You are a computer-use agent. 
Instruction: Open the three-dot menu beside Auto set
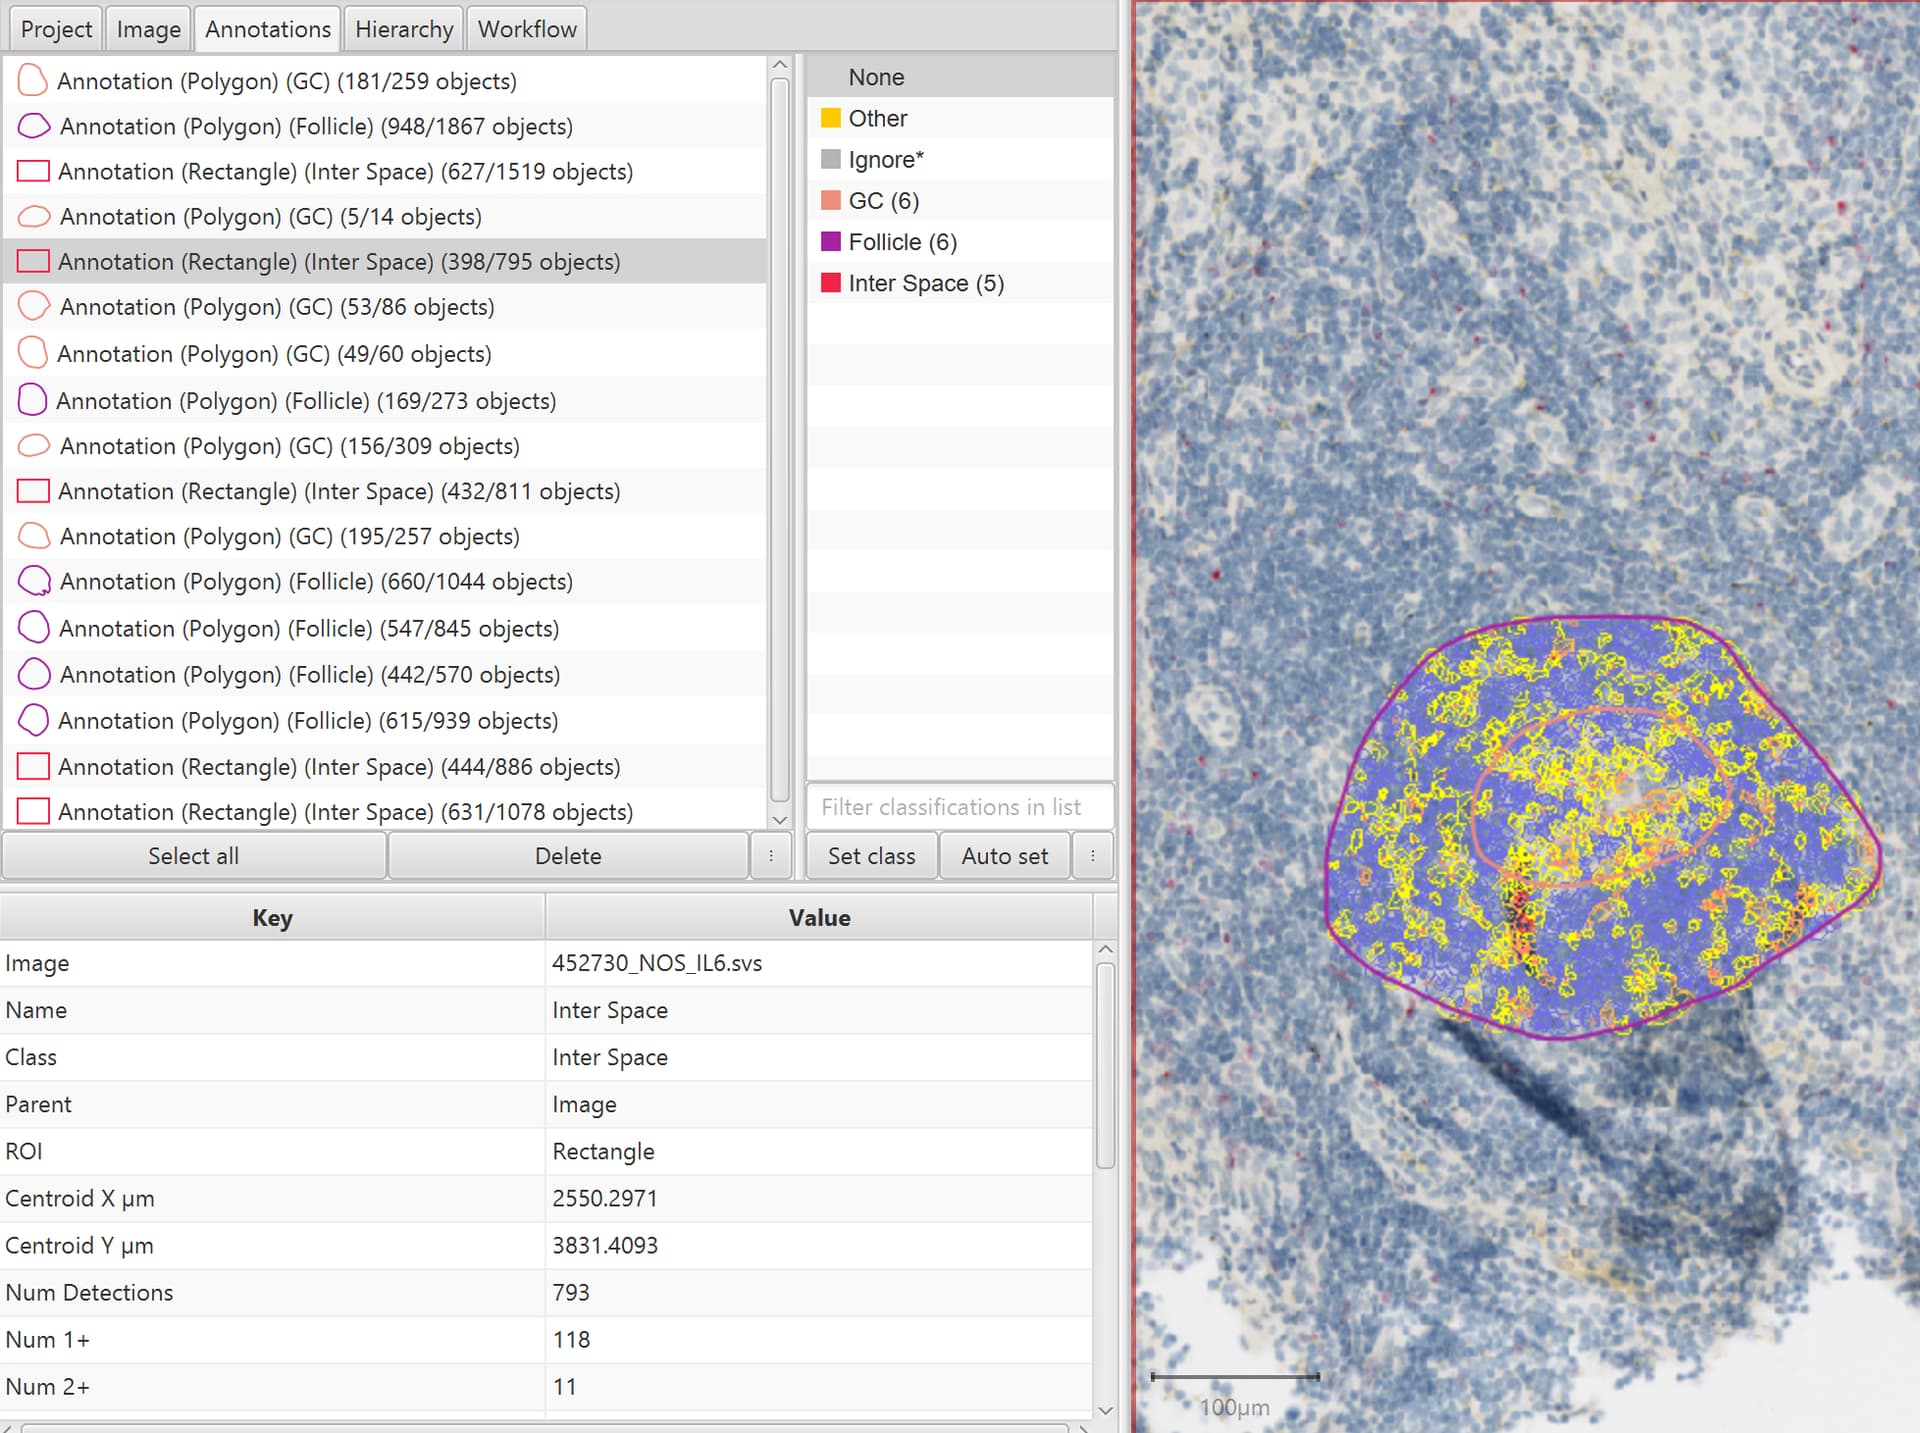[1093, 855]
